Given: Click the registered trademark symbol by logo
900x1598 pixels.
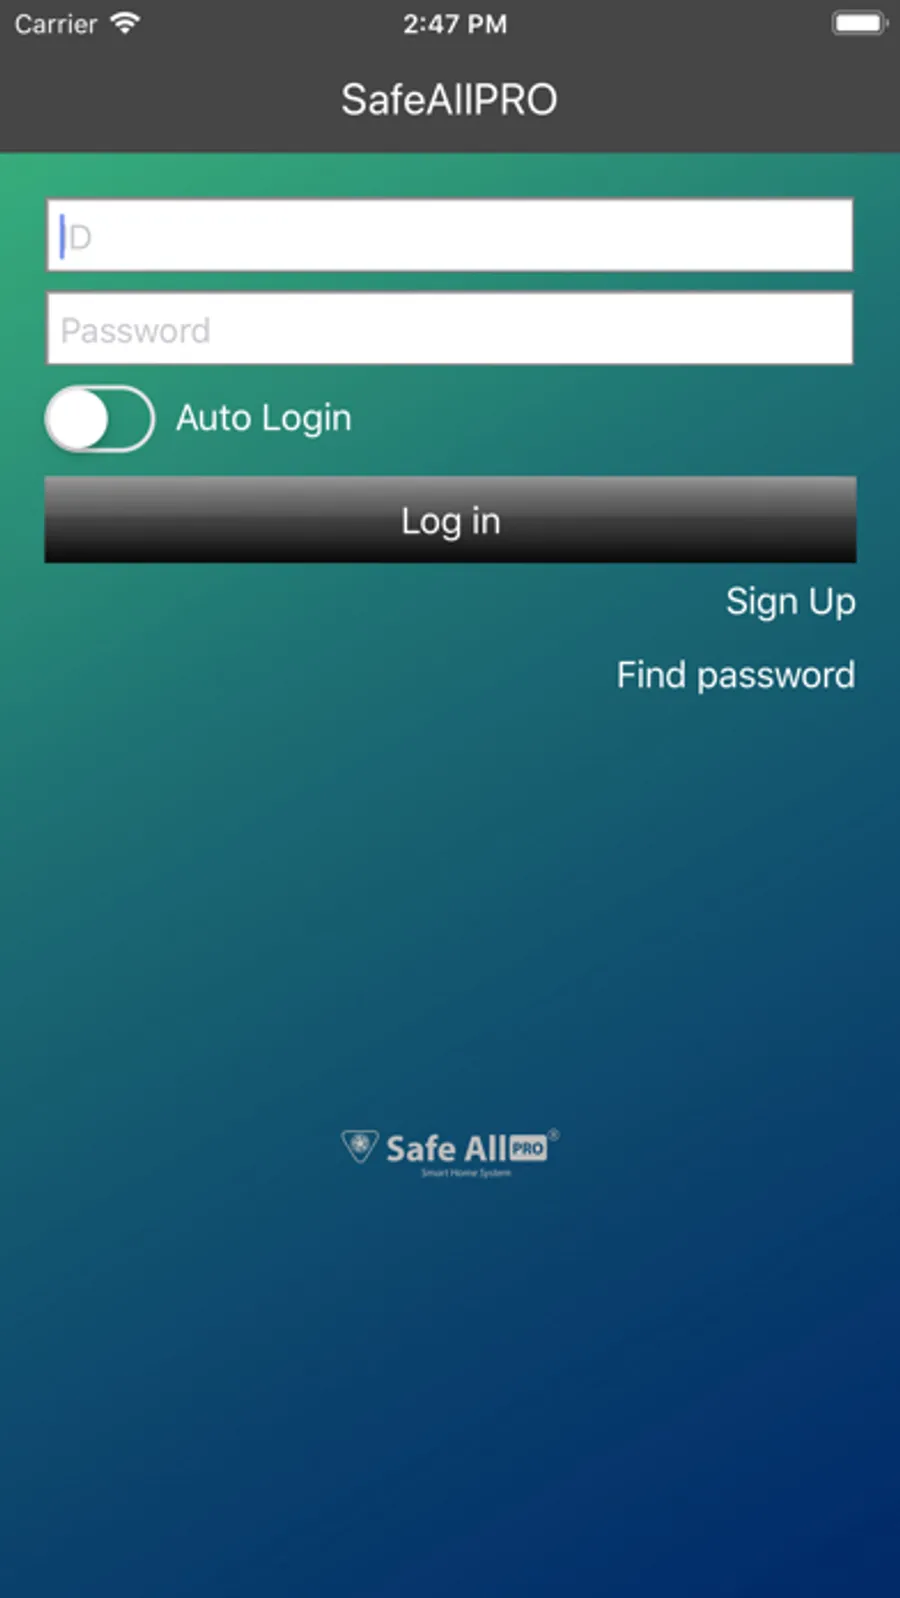Looking at the screenshot, I should [x=553, y=1135].
